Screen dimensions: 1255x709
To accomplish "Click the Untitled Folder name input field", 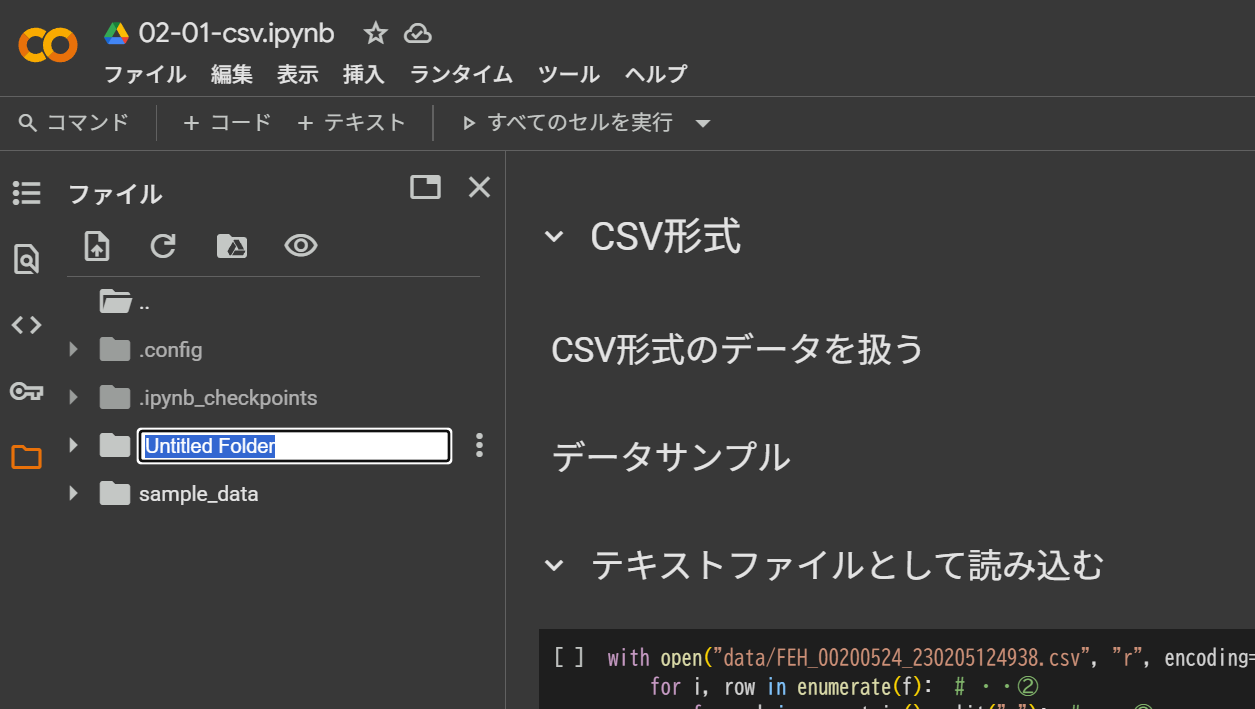I will click(x=294, y=446).
